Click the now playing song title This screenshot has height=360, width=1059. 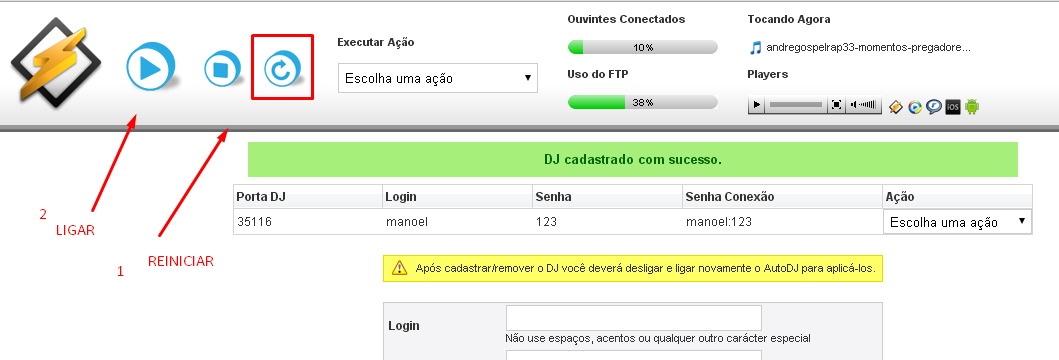(868, 48)
